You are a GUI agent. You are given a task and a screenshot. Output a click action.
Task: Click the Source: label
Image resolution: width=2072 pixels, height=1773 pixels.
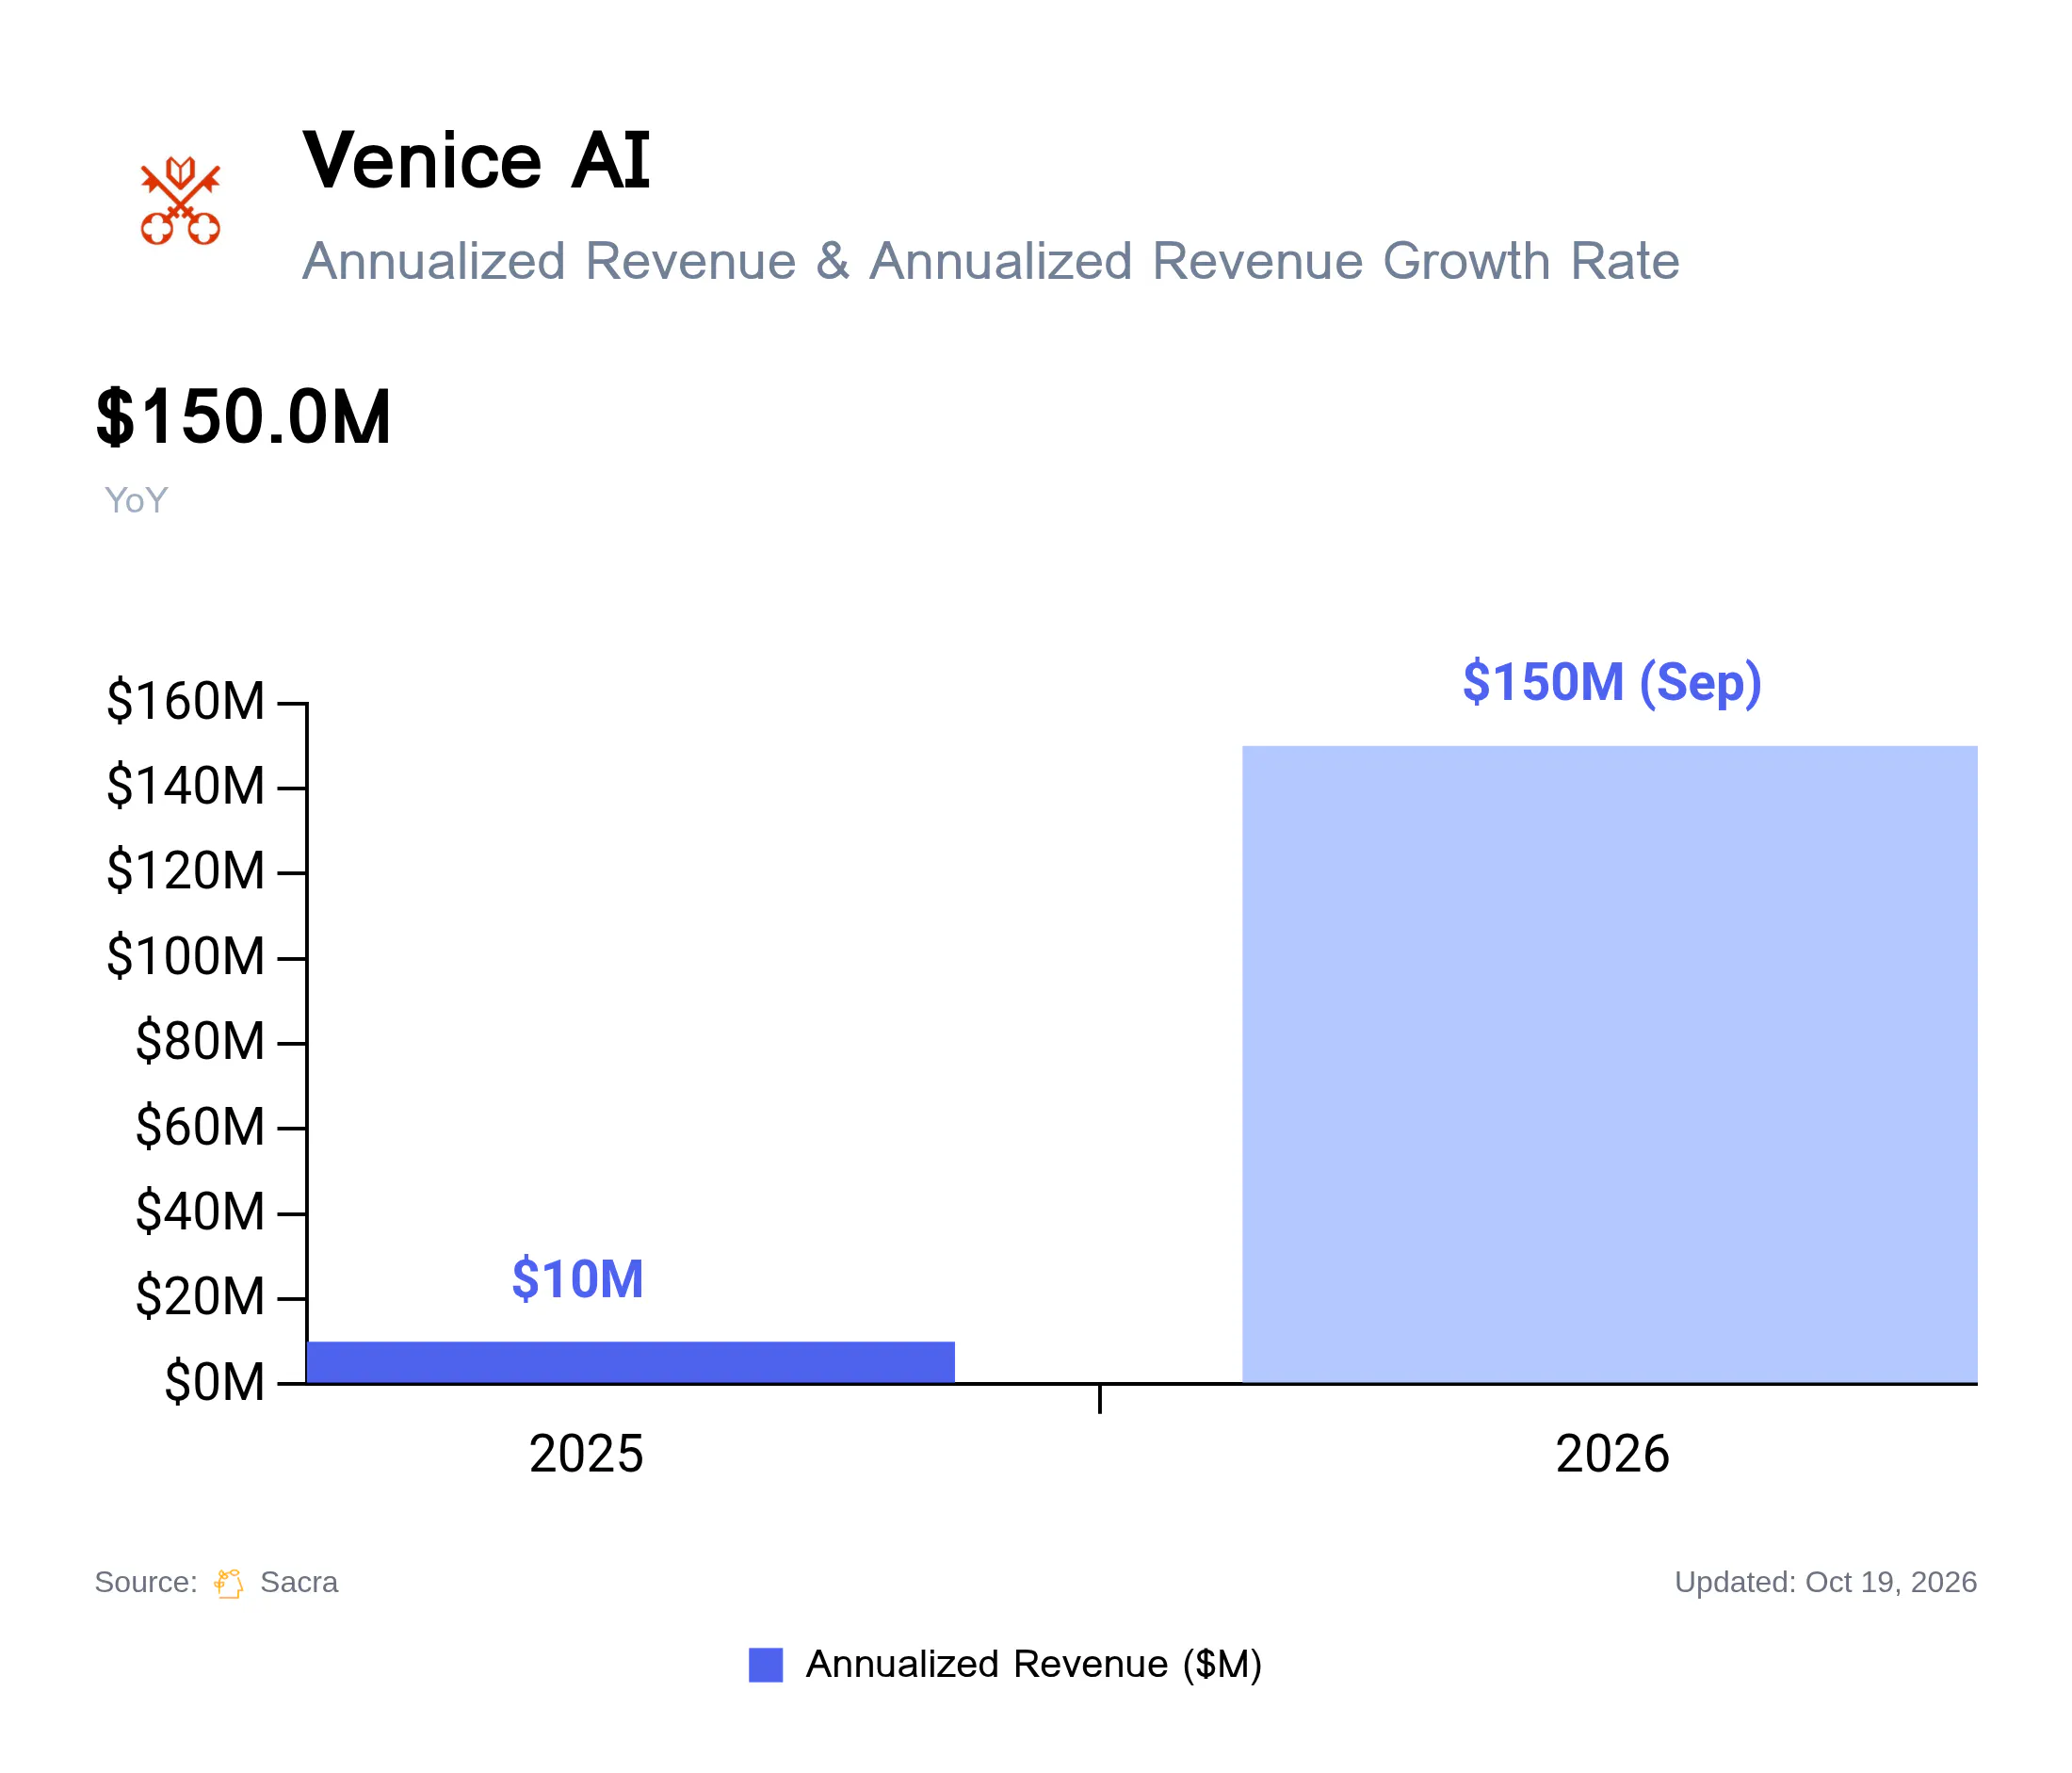[x=146, y=1582]
